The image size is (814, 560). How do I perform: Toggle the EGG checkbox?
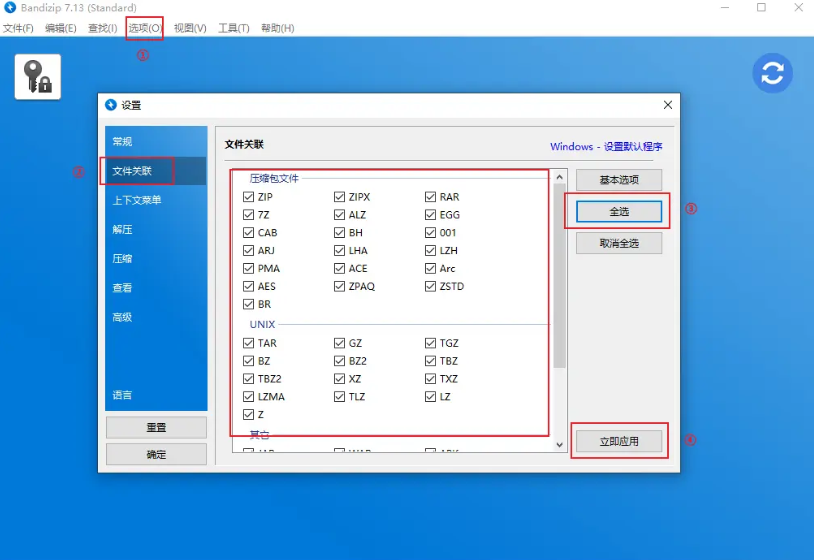[430, 214]
